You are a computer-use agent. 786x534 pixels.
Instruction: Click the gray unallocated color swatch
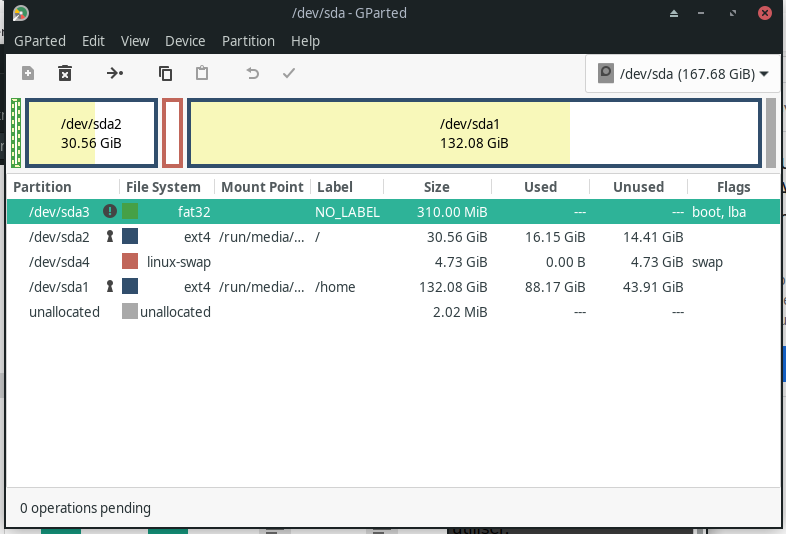pyautogui.click(x=130, y=311)
